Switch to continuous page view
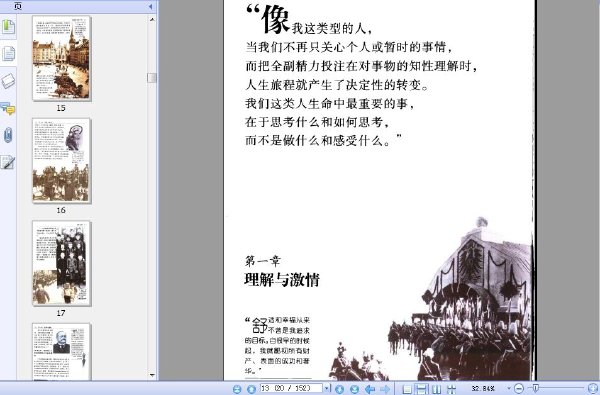Viewport: 600px width, 395px height. click(x=421, y=389)
